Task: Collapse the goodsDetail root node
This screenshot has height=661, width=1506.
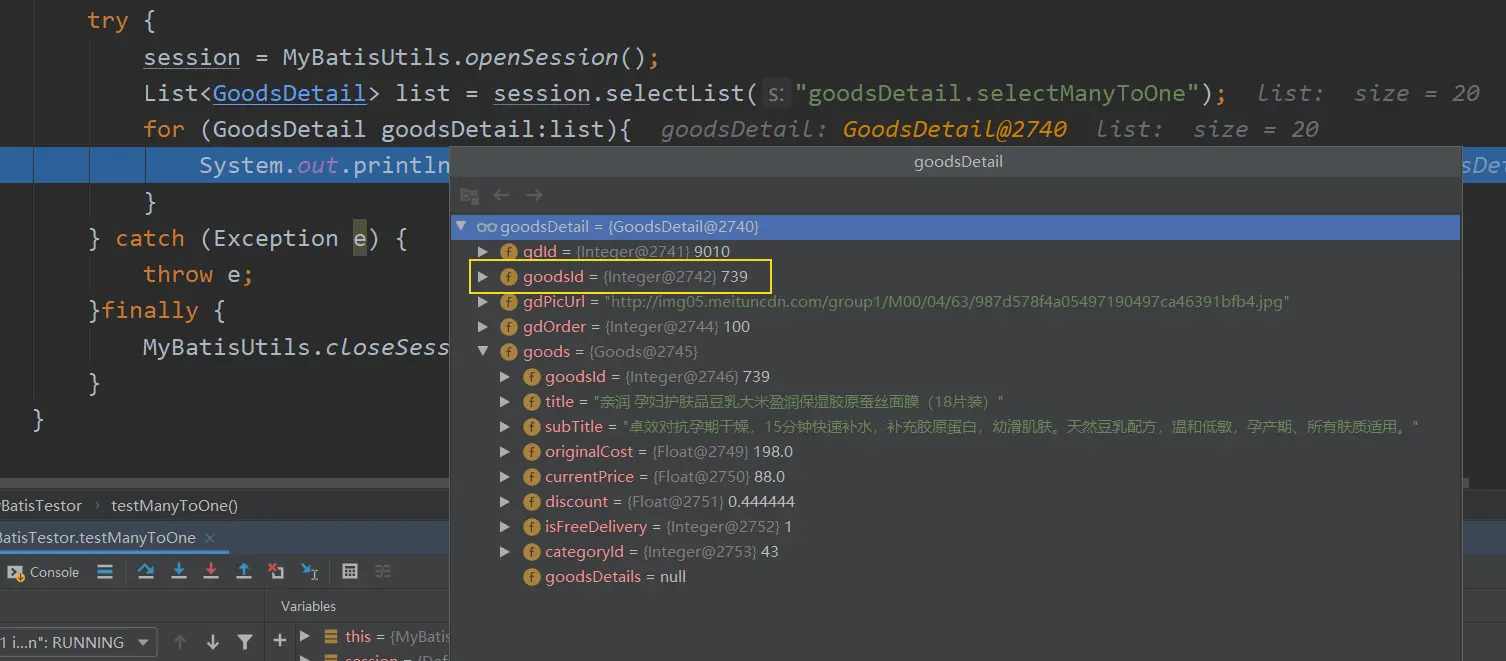Action: coord(461,227)
